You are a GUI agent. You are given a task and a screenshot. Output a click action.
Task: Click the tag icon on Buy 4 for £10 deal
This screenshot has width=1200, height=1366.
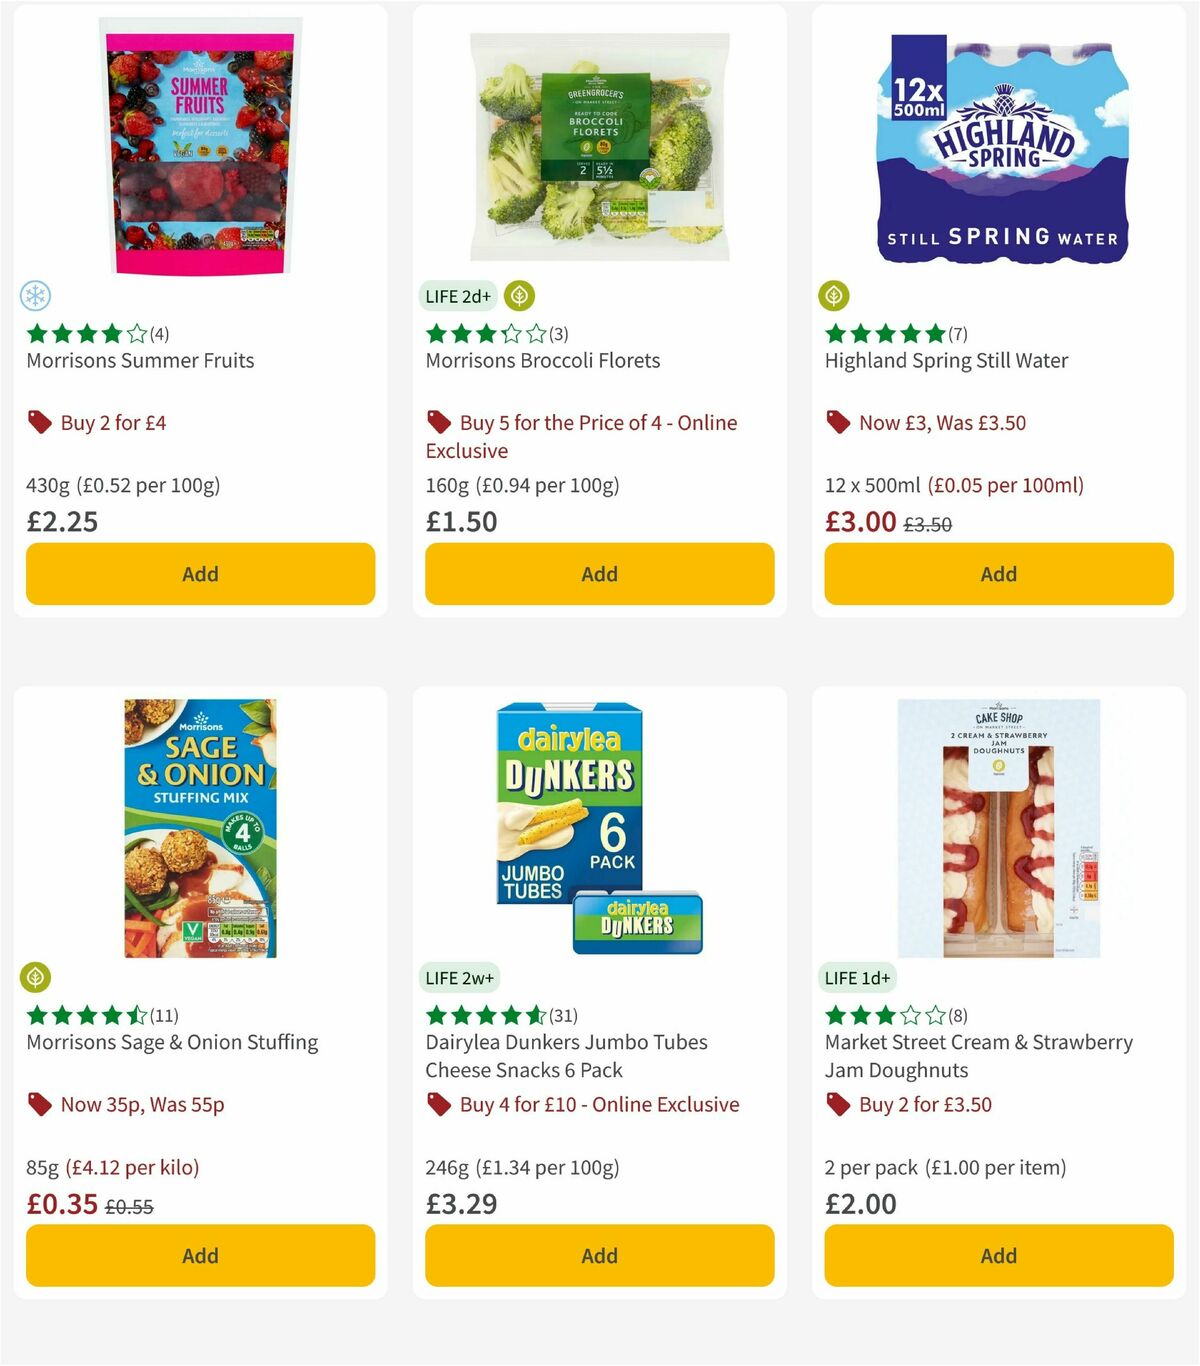[x=438, y=1104]
